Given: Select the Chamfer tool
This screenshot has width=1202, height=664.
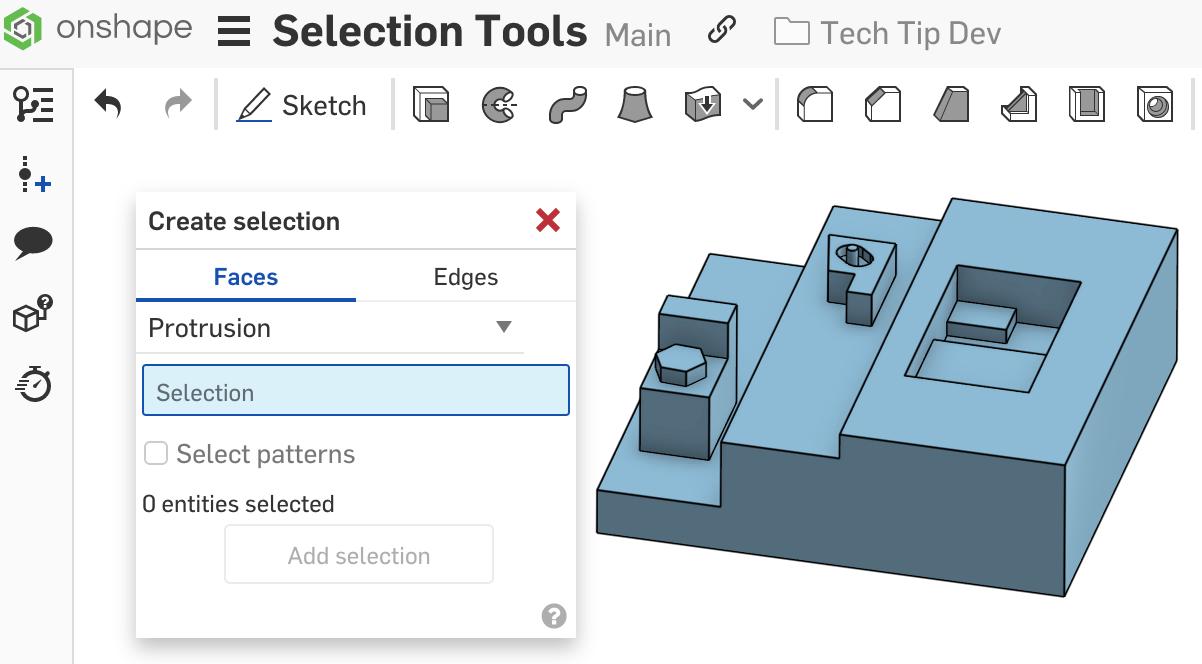Looking at the screenshot, I should [882, 103].
